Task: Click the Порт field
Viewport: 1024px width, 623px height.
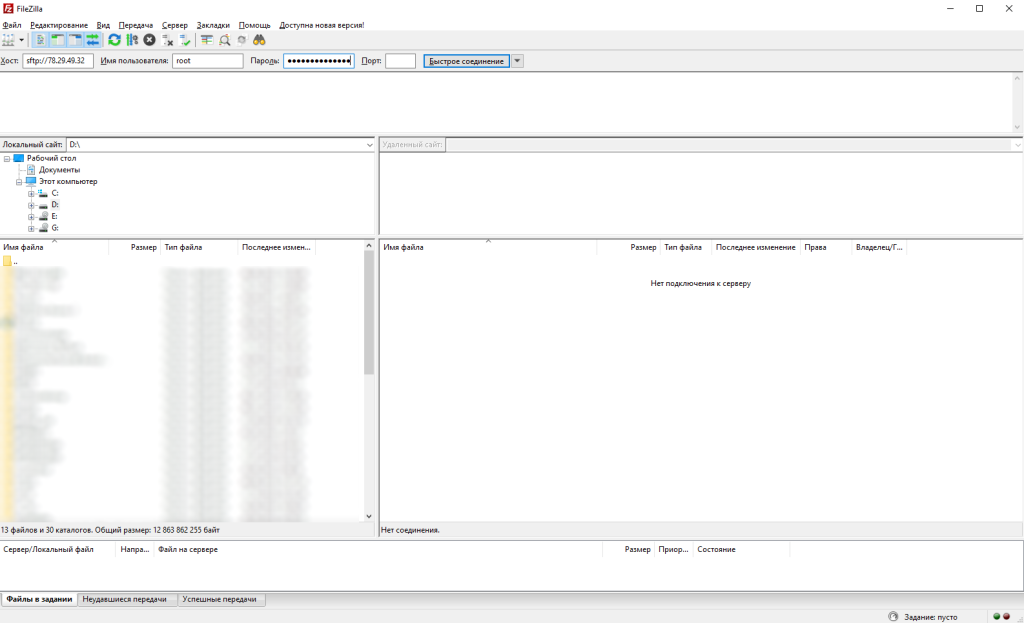Action: pos(400,61)
